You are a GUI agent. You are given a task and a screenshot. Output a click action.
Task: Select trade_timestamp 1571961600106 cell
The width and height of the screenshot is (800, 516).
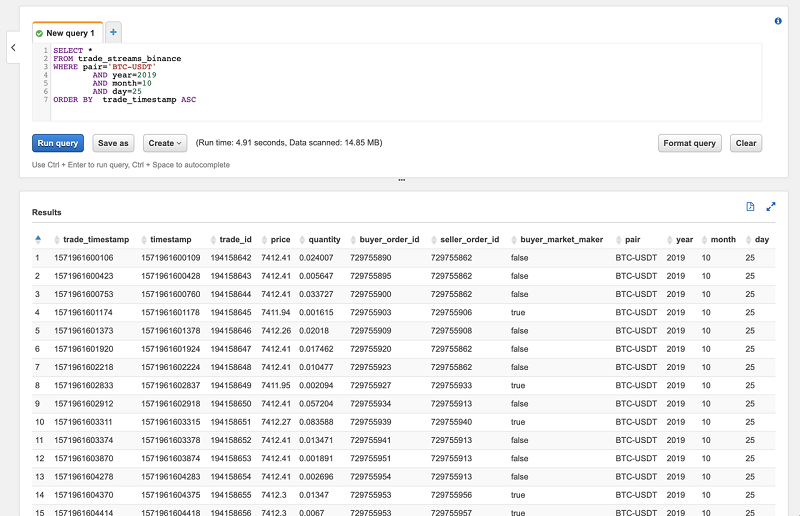(84, 258)
